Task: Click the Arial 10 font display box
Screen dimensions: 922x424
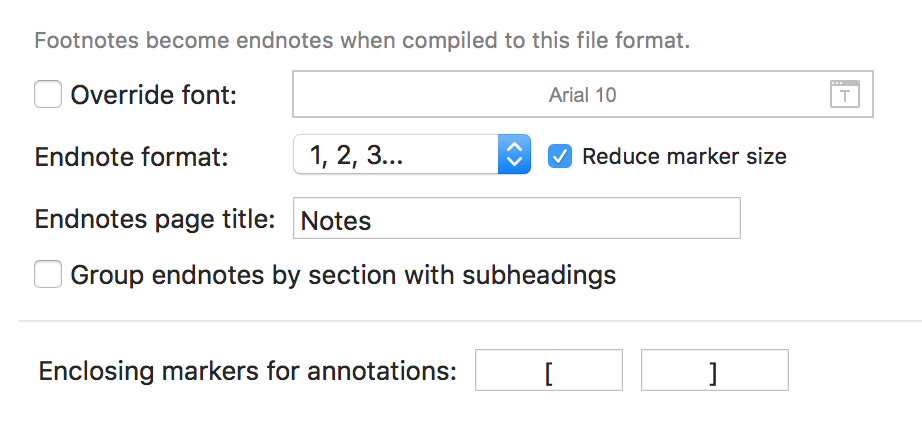Action: click(583, 94)
